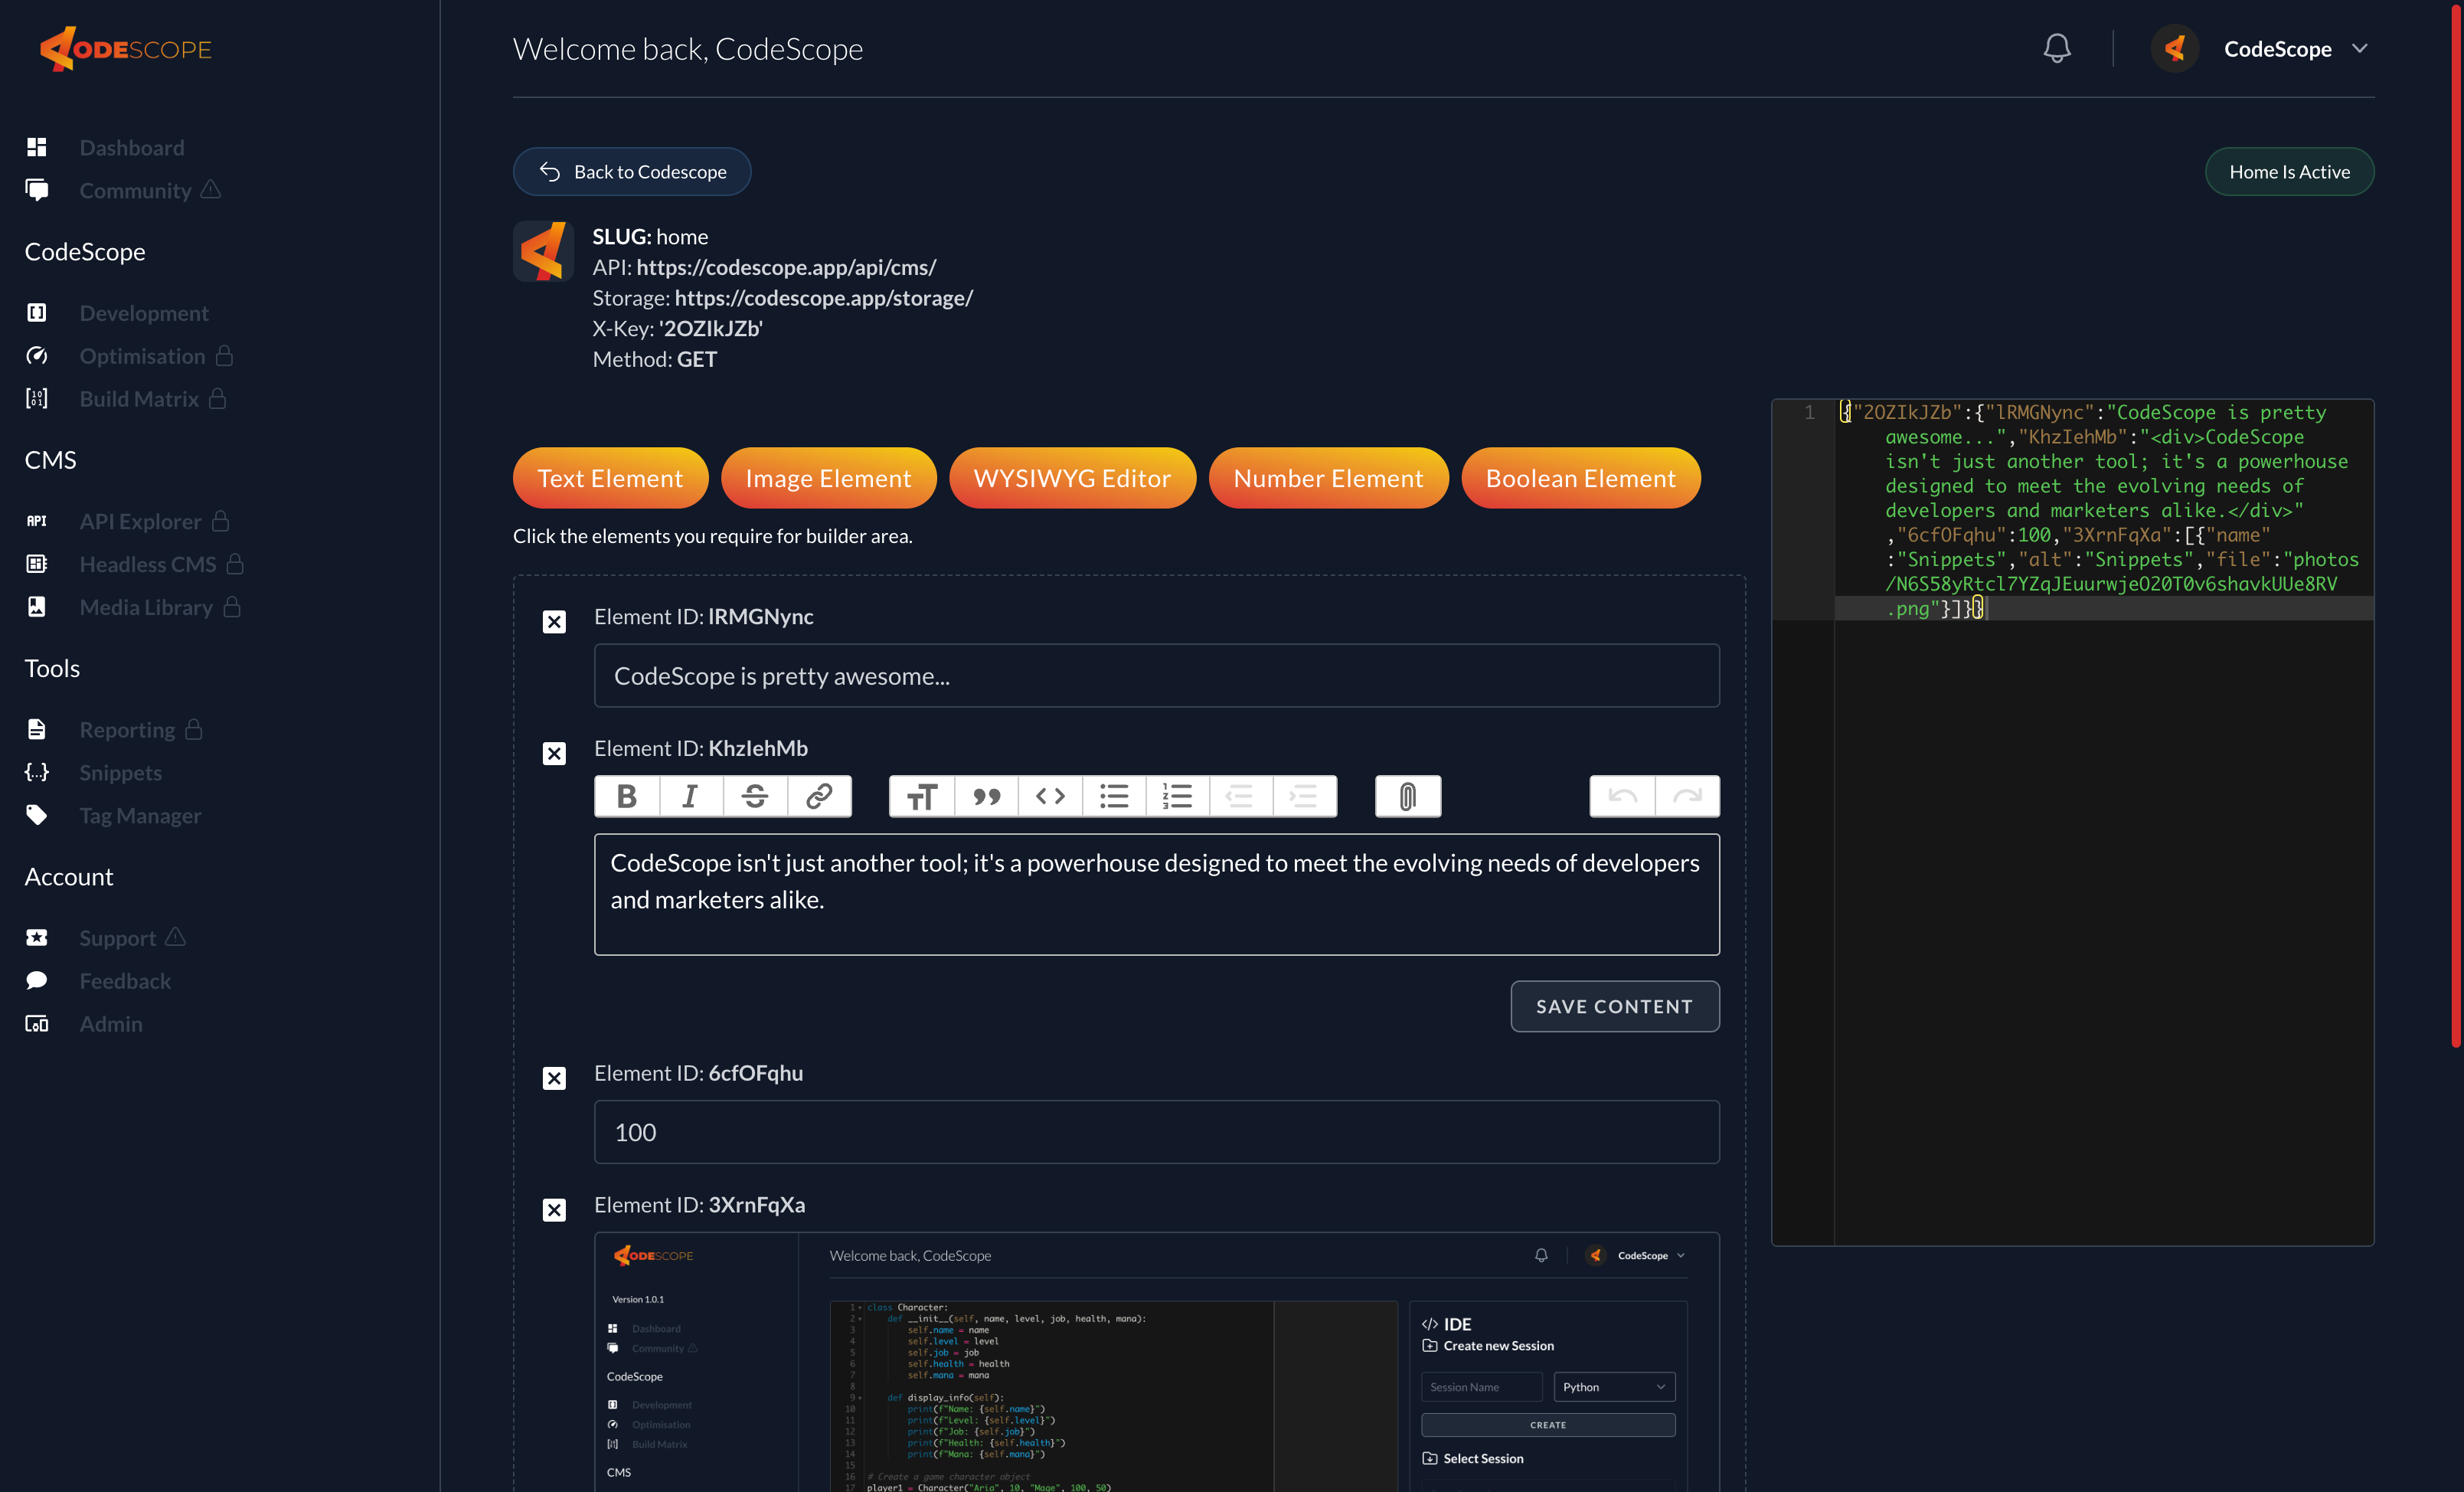
Task: Insert code block using code icon
Action: 1050,796
